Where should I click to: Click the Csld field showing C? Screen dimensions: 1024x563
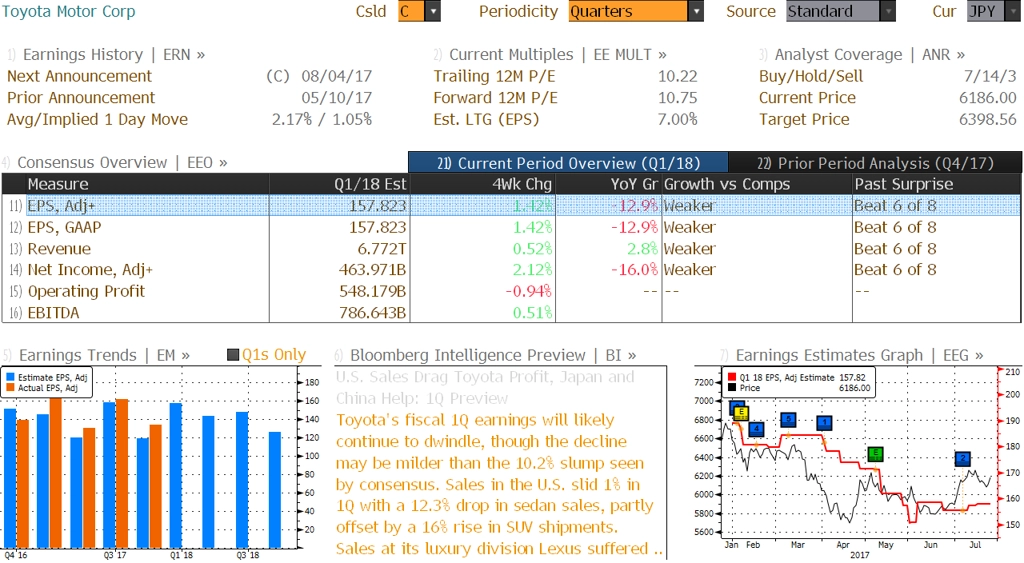tap(411, 11)
